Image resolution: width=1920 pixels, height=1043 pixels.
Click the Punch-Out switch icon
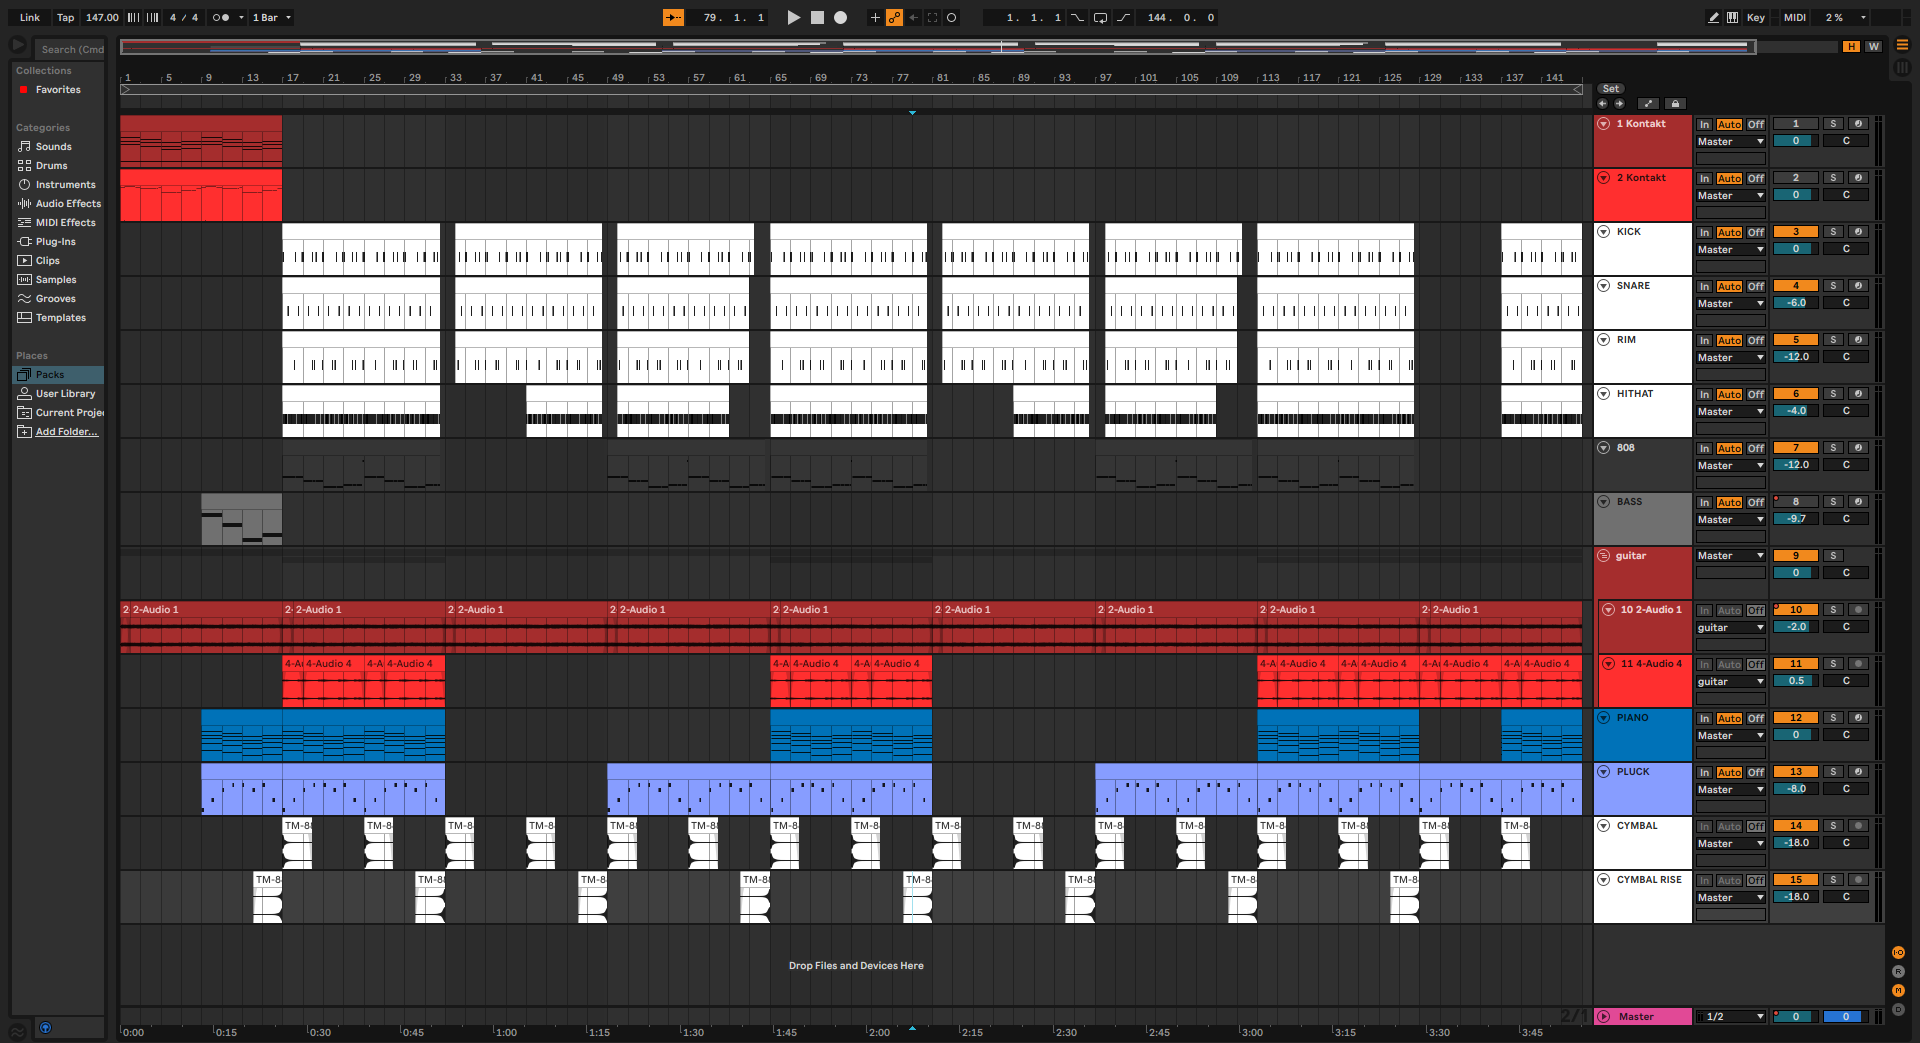pyautogui.click(x=1123, y=17)
